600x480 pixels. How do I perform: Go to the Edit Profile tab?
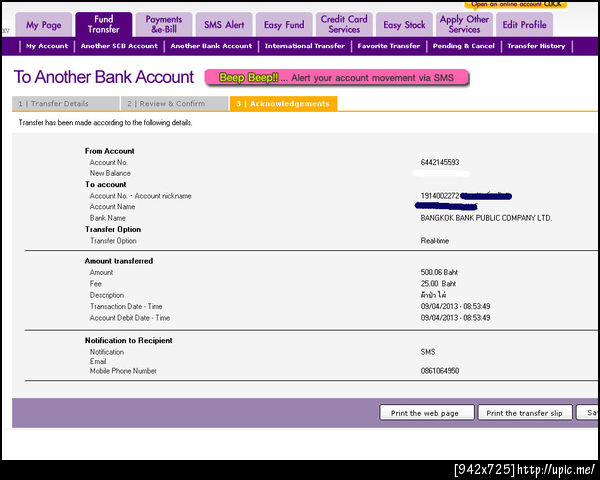point(525,25)
